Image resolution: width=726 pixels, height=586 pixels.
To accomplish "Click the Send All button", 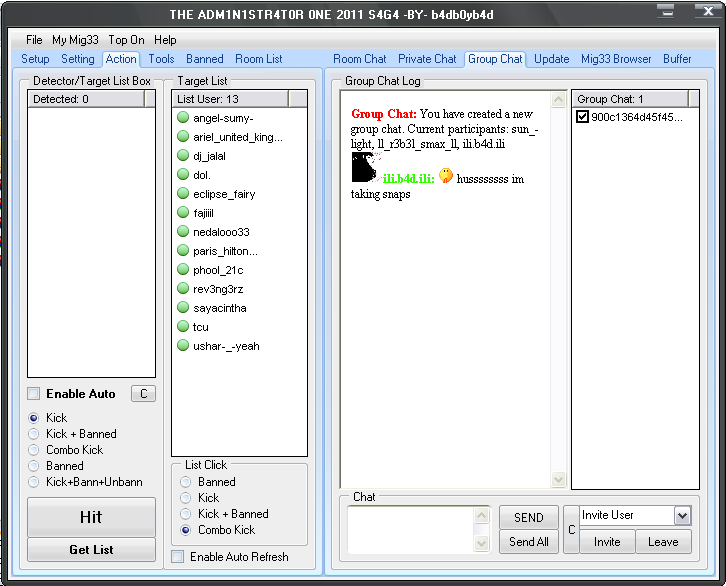I will (x=529, y=542).
